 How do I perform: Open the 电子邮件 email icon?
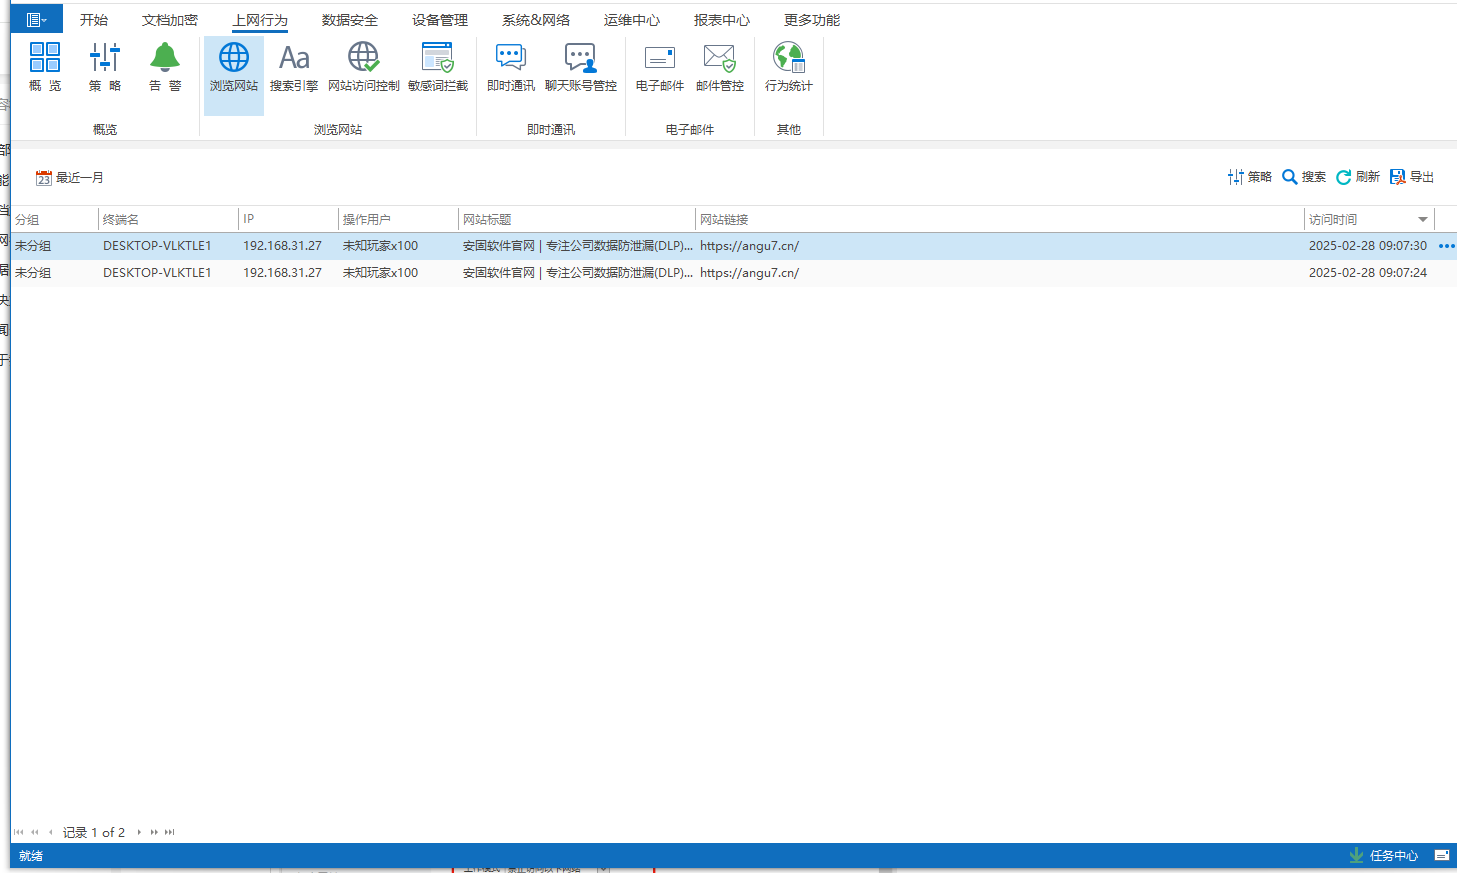(660, 67)
